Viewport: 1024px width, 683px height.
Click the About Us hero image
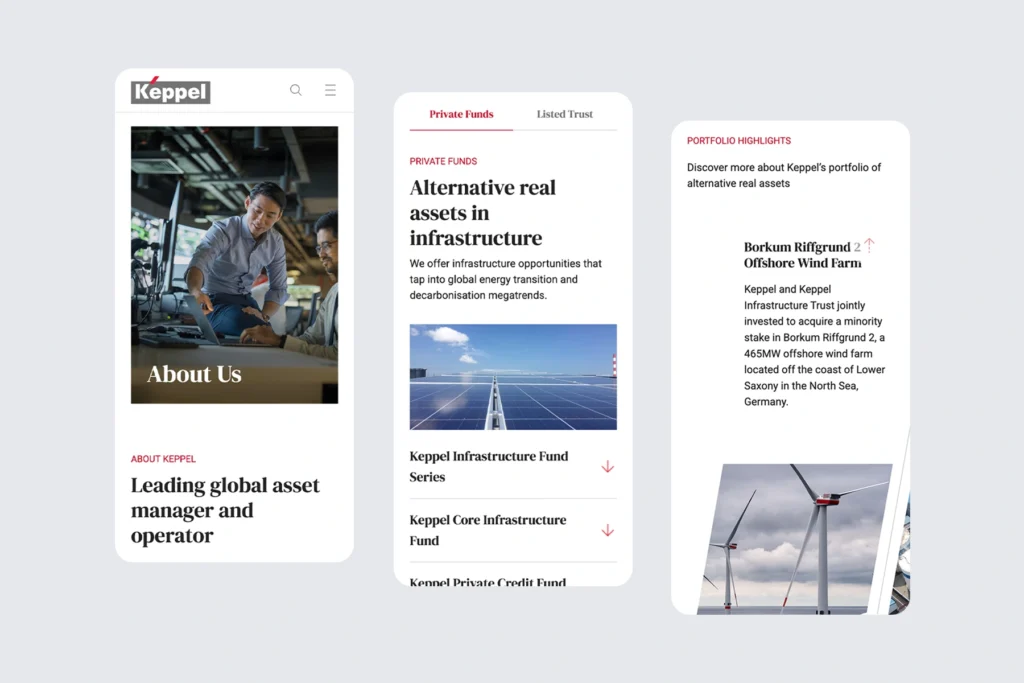pos(234,264)
